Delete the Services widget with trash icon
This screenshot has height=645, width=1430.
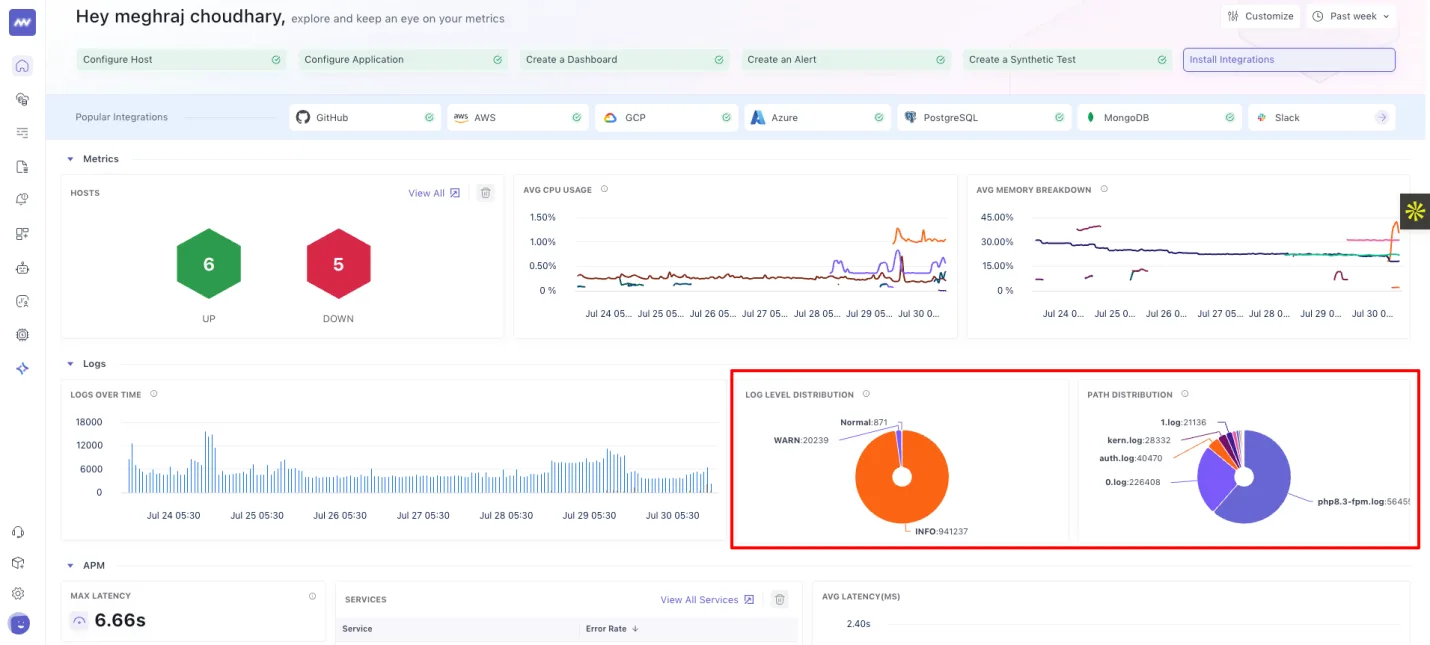pos(780,600)
